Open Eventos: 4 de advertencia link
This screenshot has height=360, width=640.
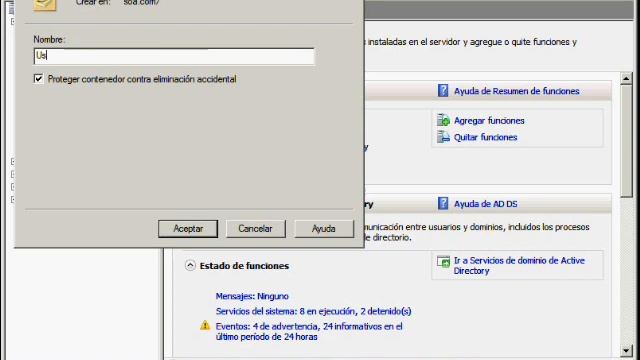pyautogui.click(x=309, y=331)
